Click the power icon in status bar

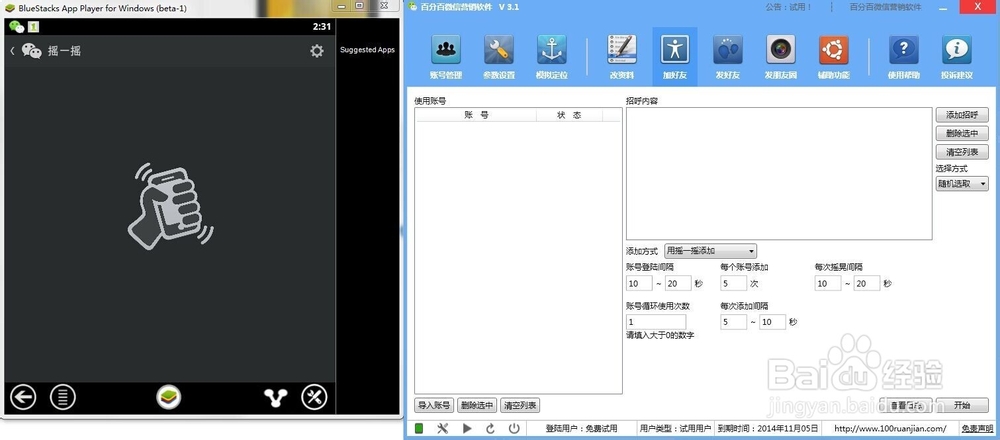[514, 429]
